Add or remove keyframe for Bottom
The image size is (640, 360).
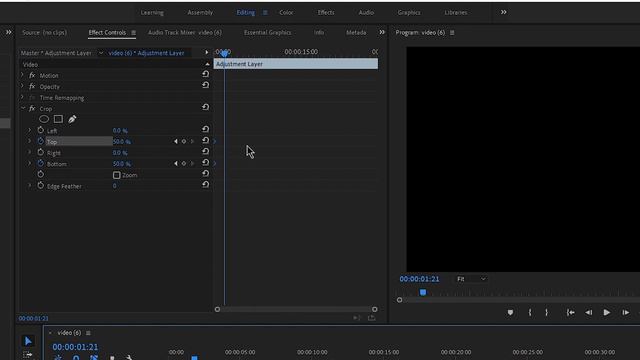pos(184,163)
